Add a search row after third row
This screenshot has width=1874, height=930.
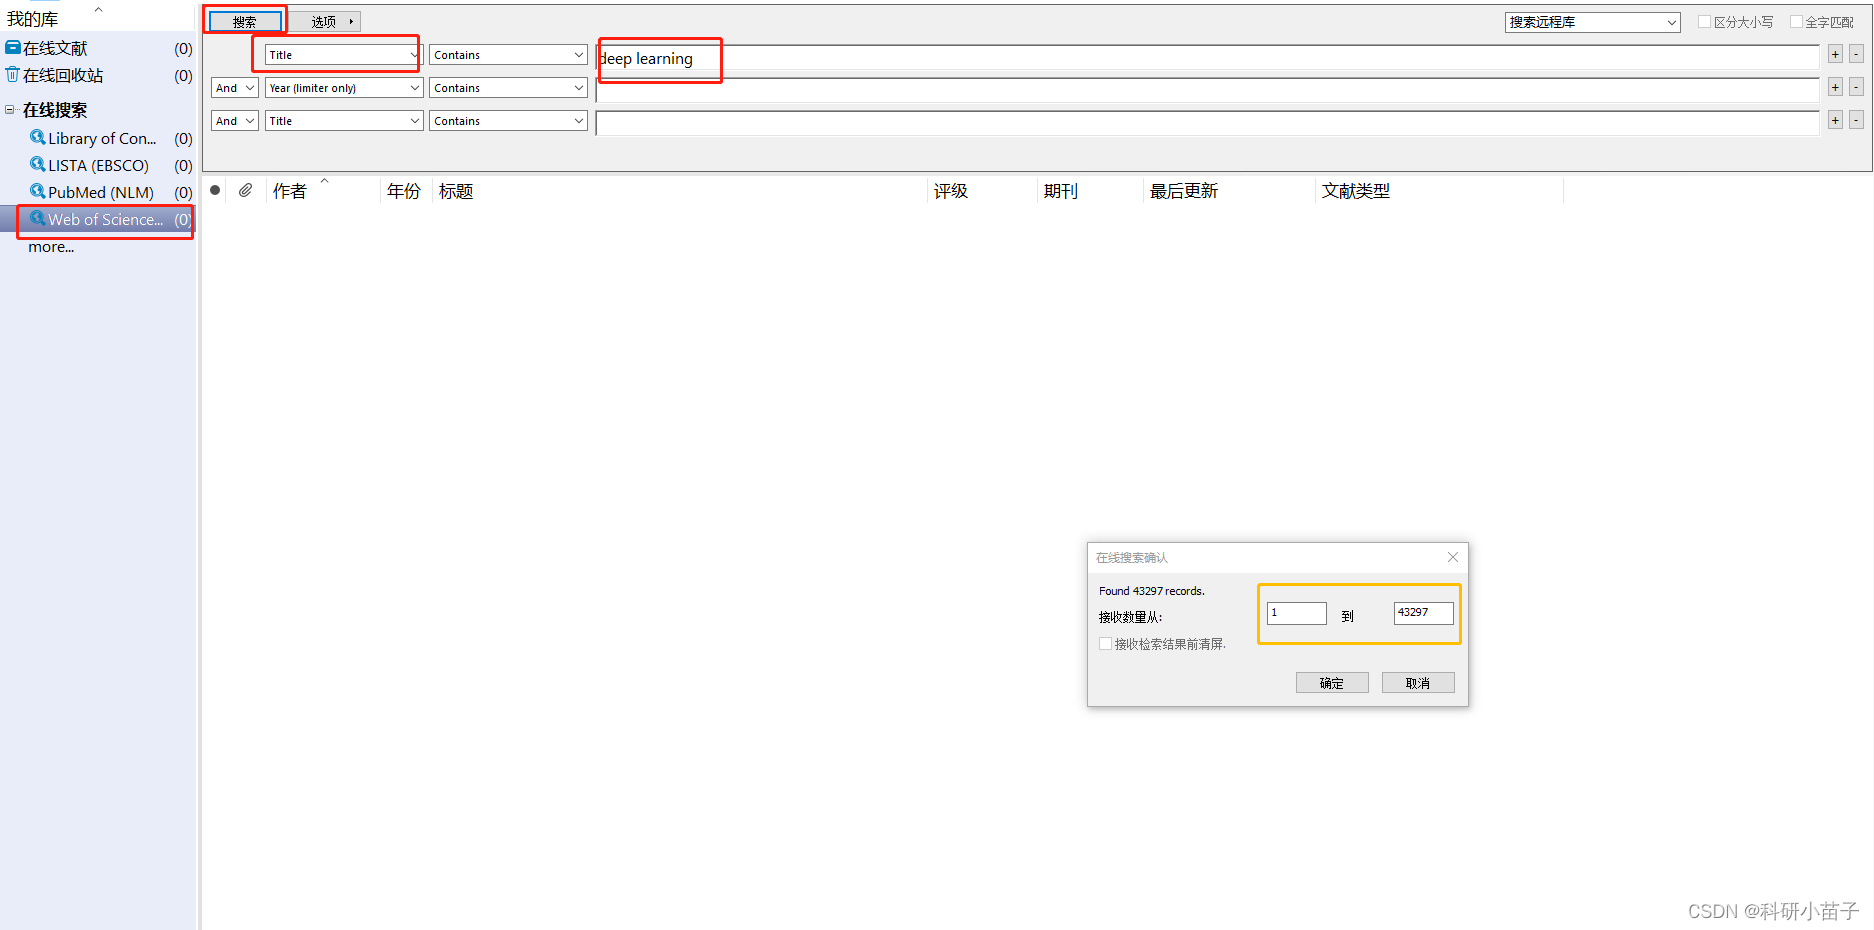coord(1835,120)
